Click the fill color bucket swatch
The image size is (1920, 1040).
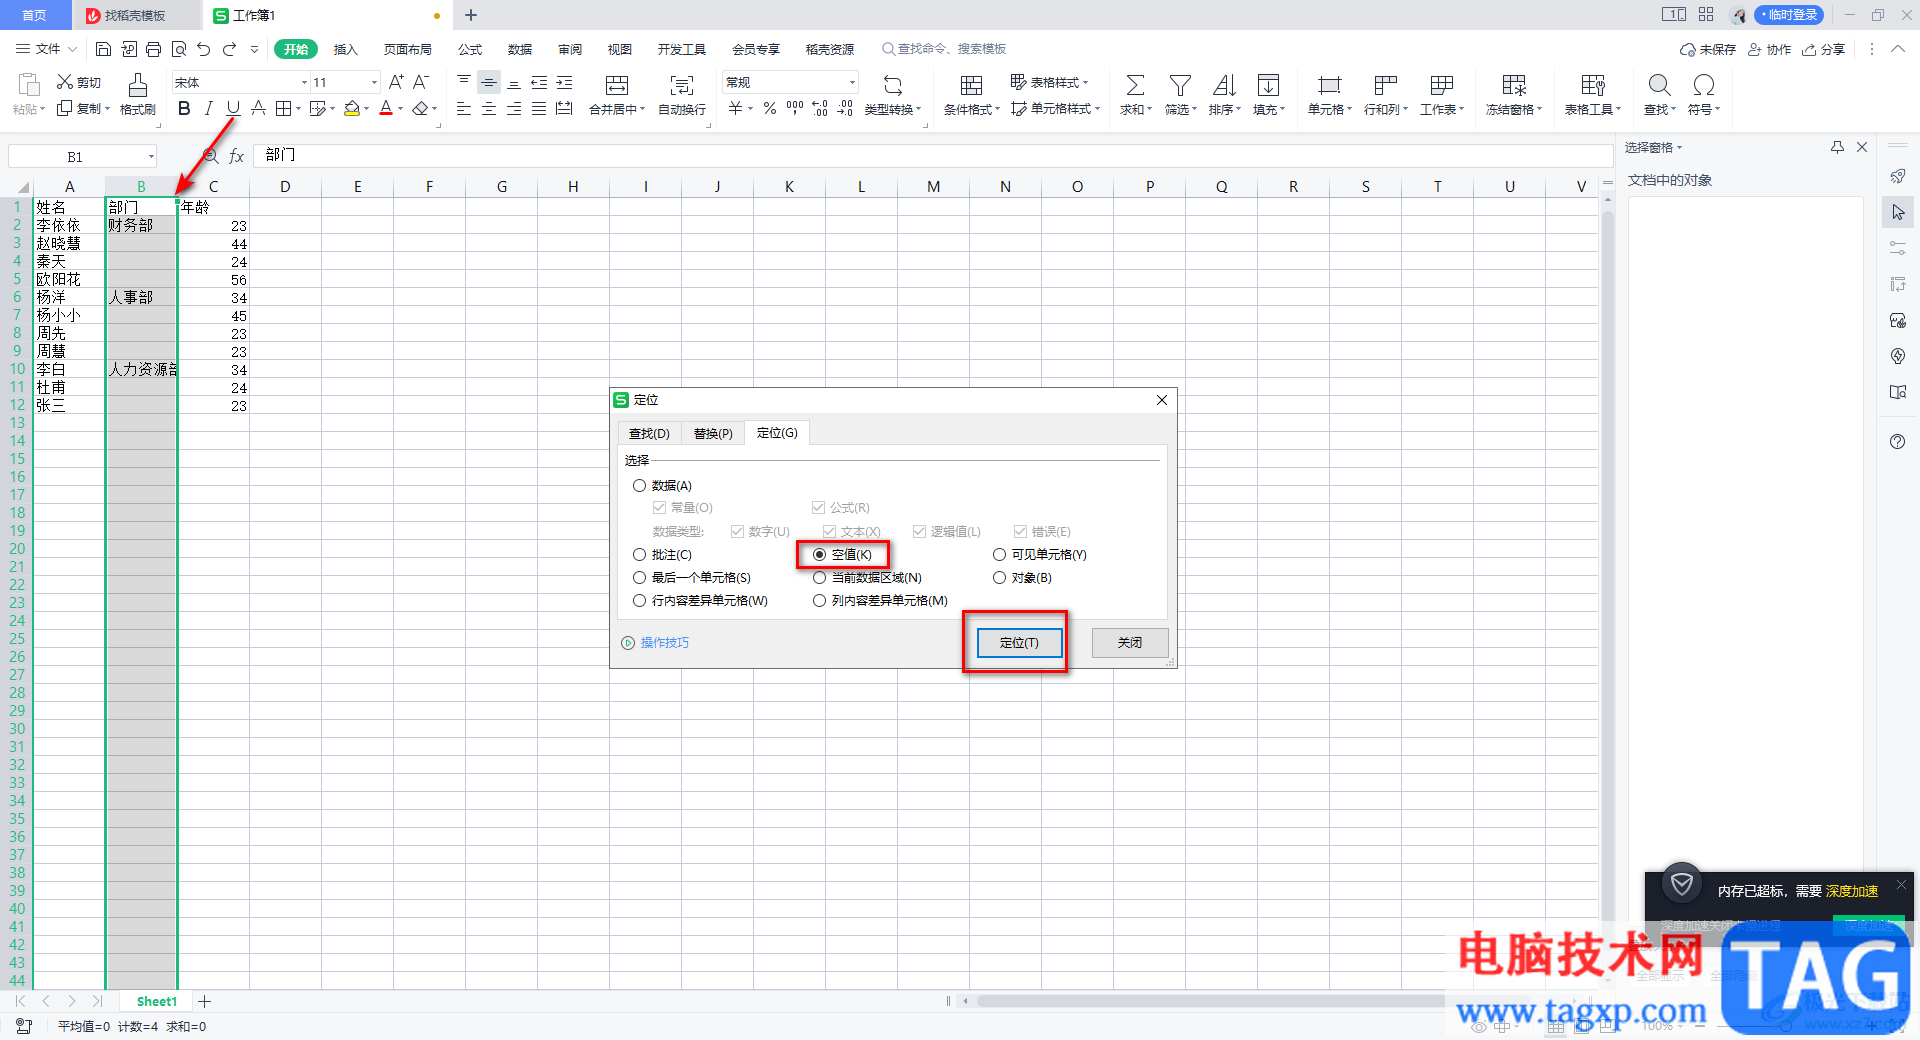coord(352,108)
